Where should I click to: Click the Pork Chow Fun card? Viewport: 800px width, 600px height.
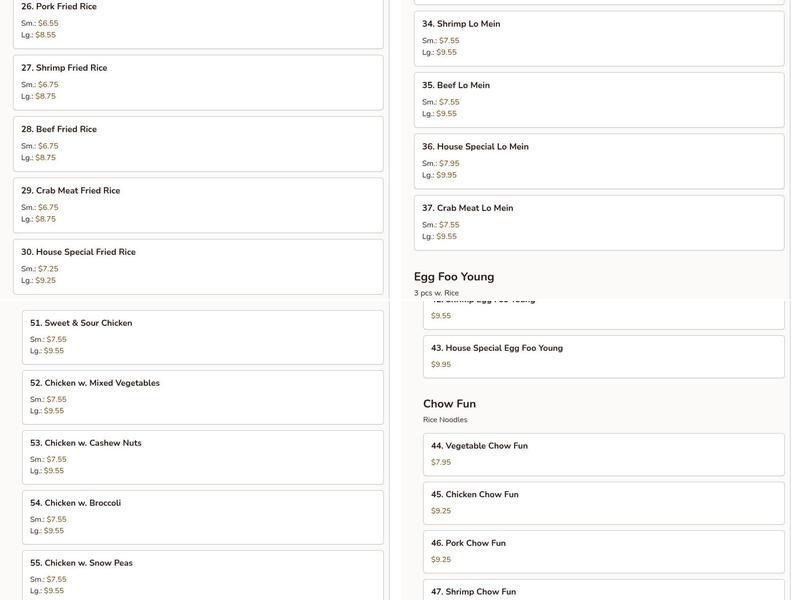[603, 551]
